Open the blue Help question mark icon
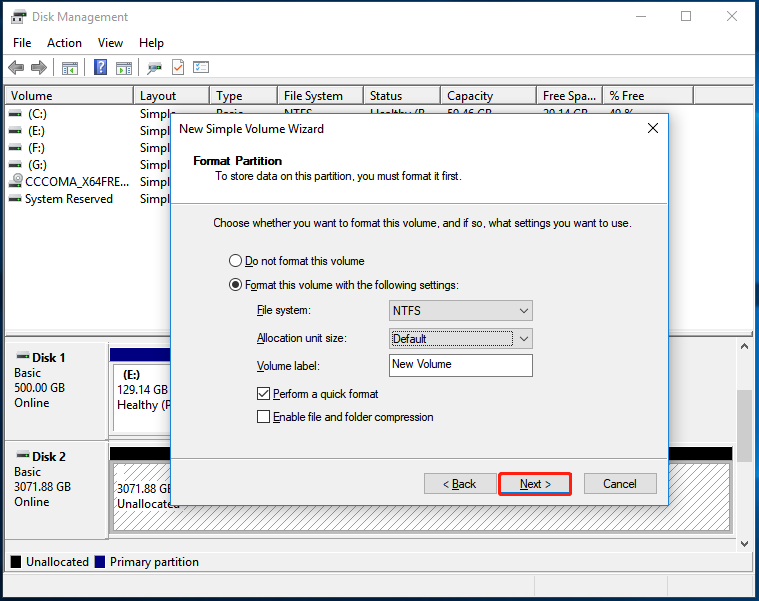 (100, 67)
